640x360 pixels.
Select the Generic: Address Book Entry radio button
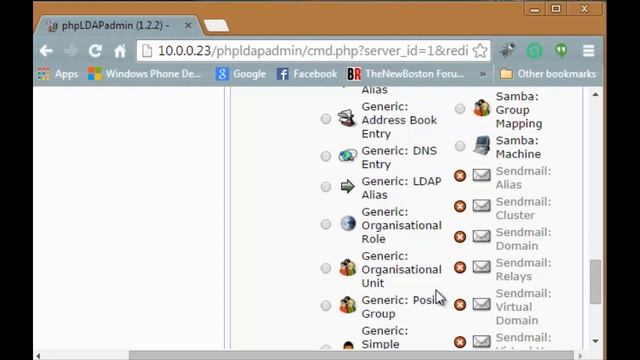pos(326,119)
